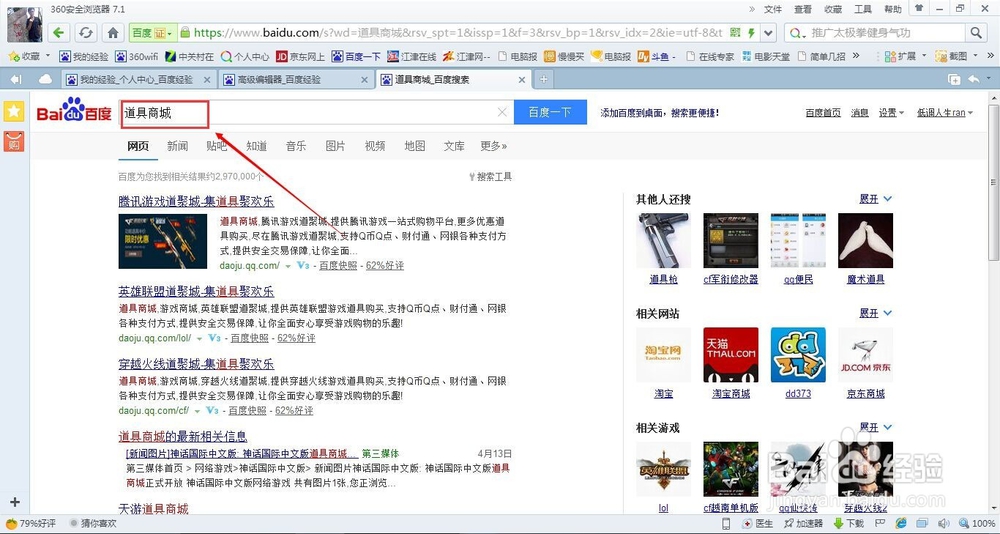
Task: Open the 加速器 accelerator icon
Action: point(804,524)
